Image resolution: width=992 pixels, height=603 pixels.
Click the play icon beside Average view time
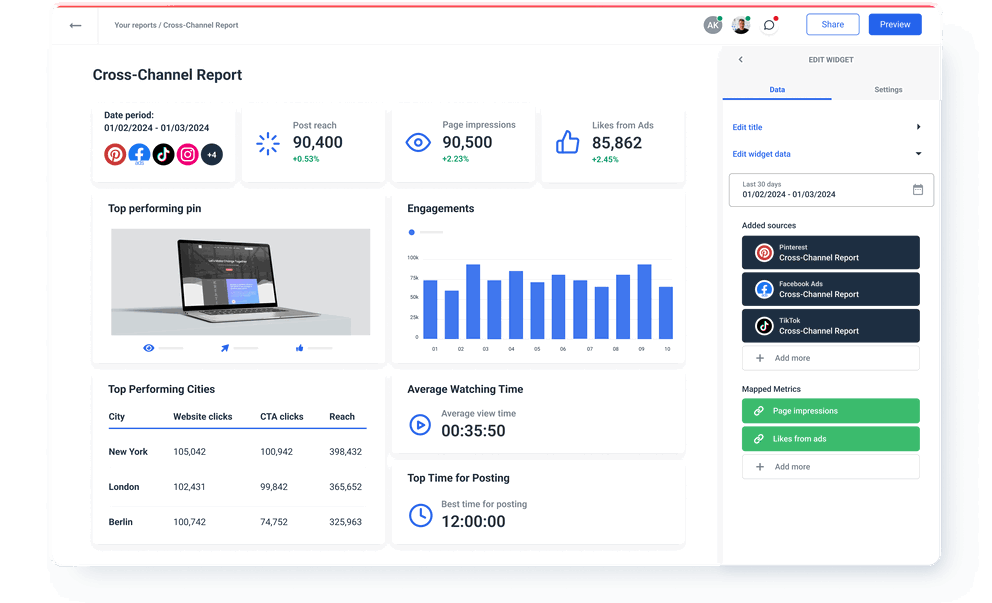[x=420, y=424]
